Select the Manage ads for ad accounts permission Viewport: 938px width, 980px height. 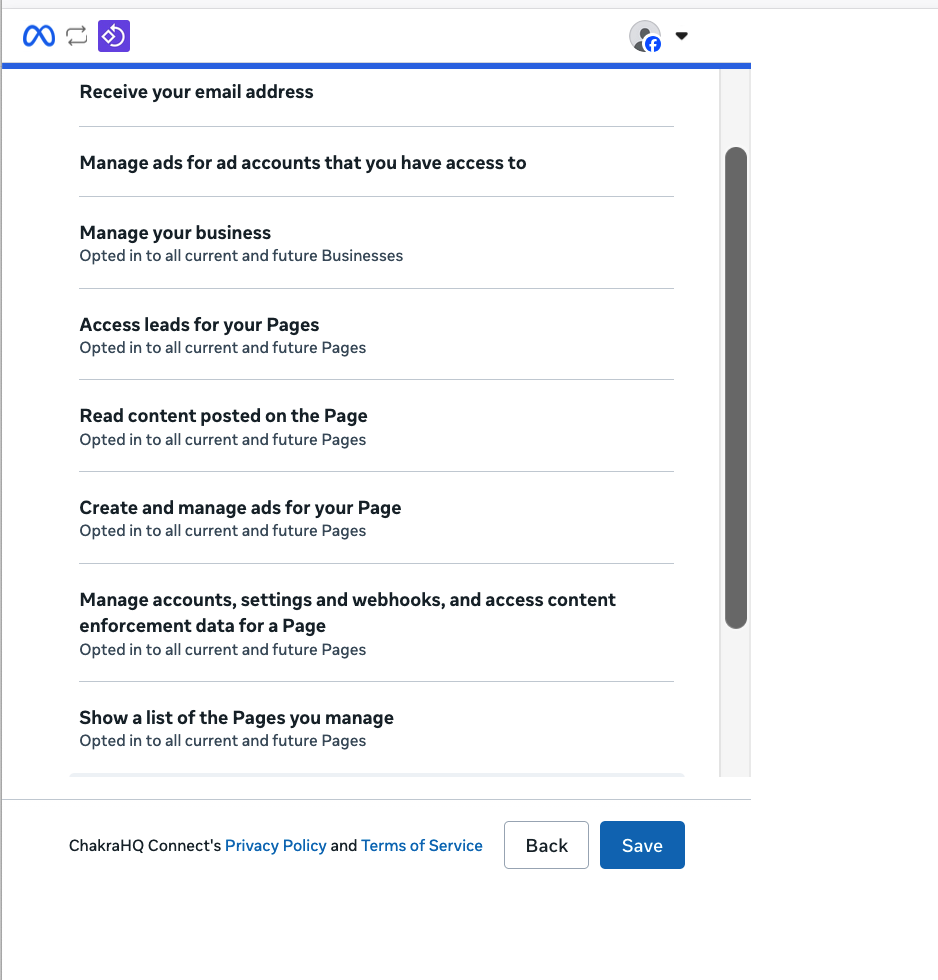(302, 163)
